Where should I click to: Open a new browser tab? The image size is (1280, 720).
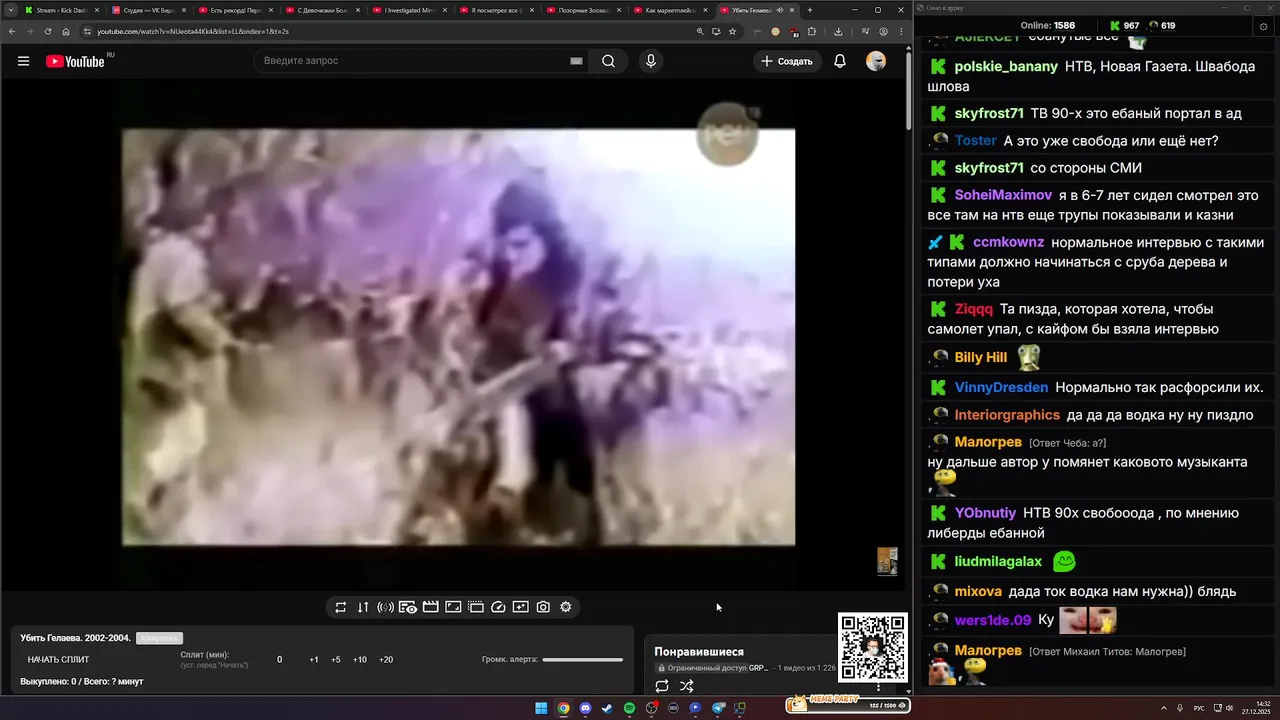click(x=810, y=10)
